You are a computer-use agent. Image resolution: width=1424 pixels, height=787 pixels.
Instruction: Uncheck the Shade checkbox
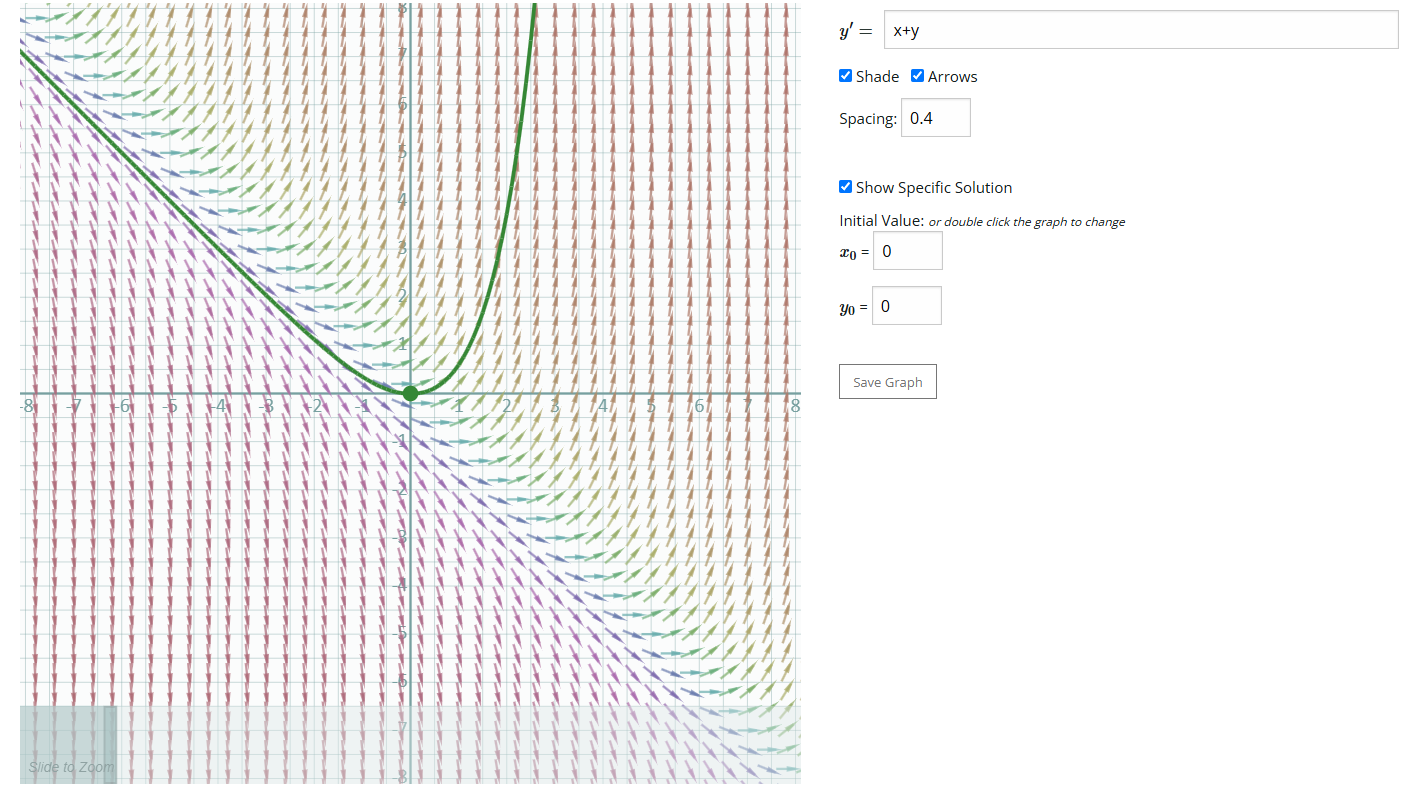[846, 76]
